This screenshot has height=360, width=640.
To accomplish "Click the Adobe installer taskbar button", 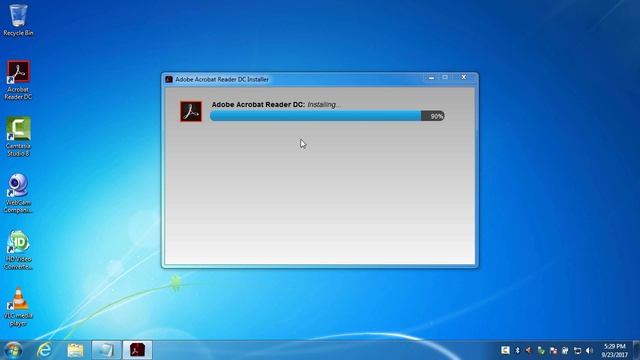I will tap(138, 350).
